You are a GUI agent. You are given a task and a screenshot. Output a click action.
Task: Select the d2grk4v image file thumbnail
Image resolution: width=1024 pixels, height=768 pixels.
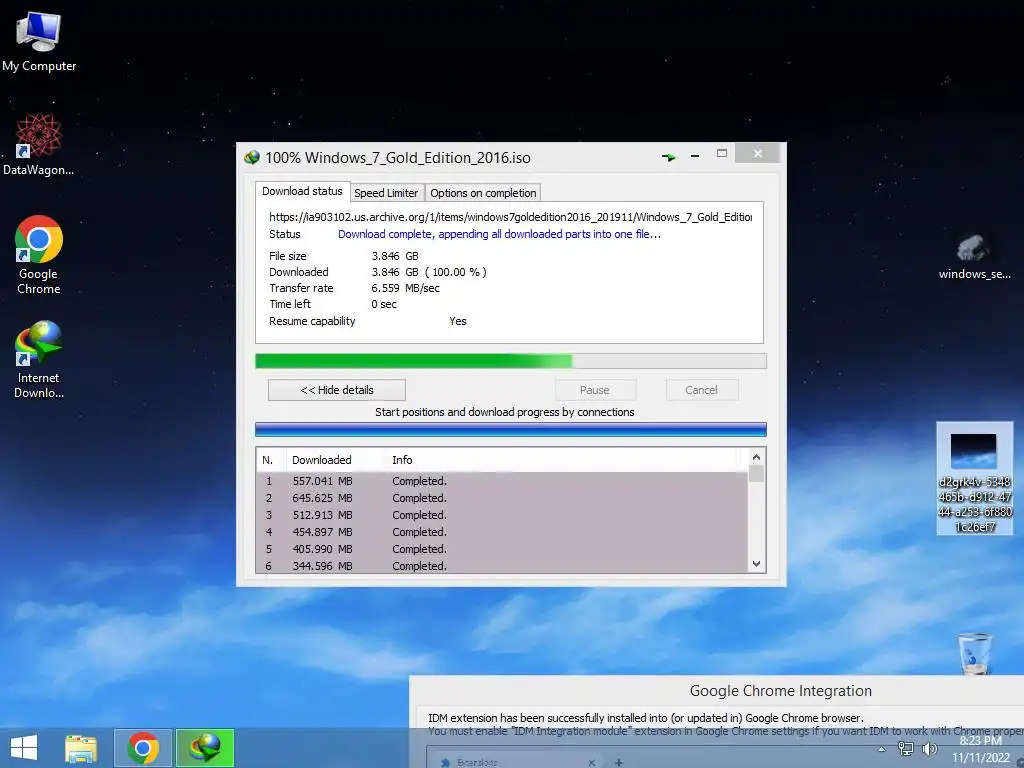(x=974, y=478)
